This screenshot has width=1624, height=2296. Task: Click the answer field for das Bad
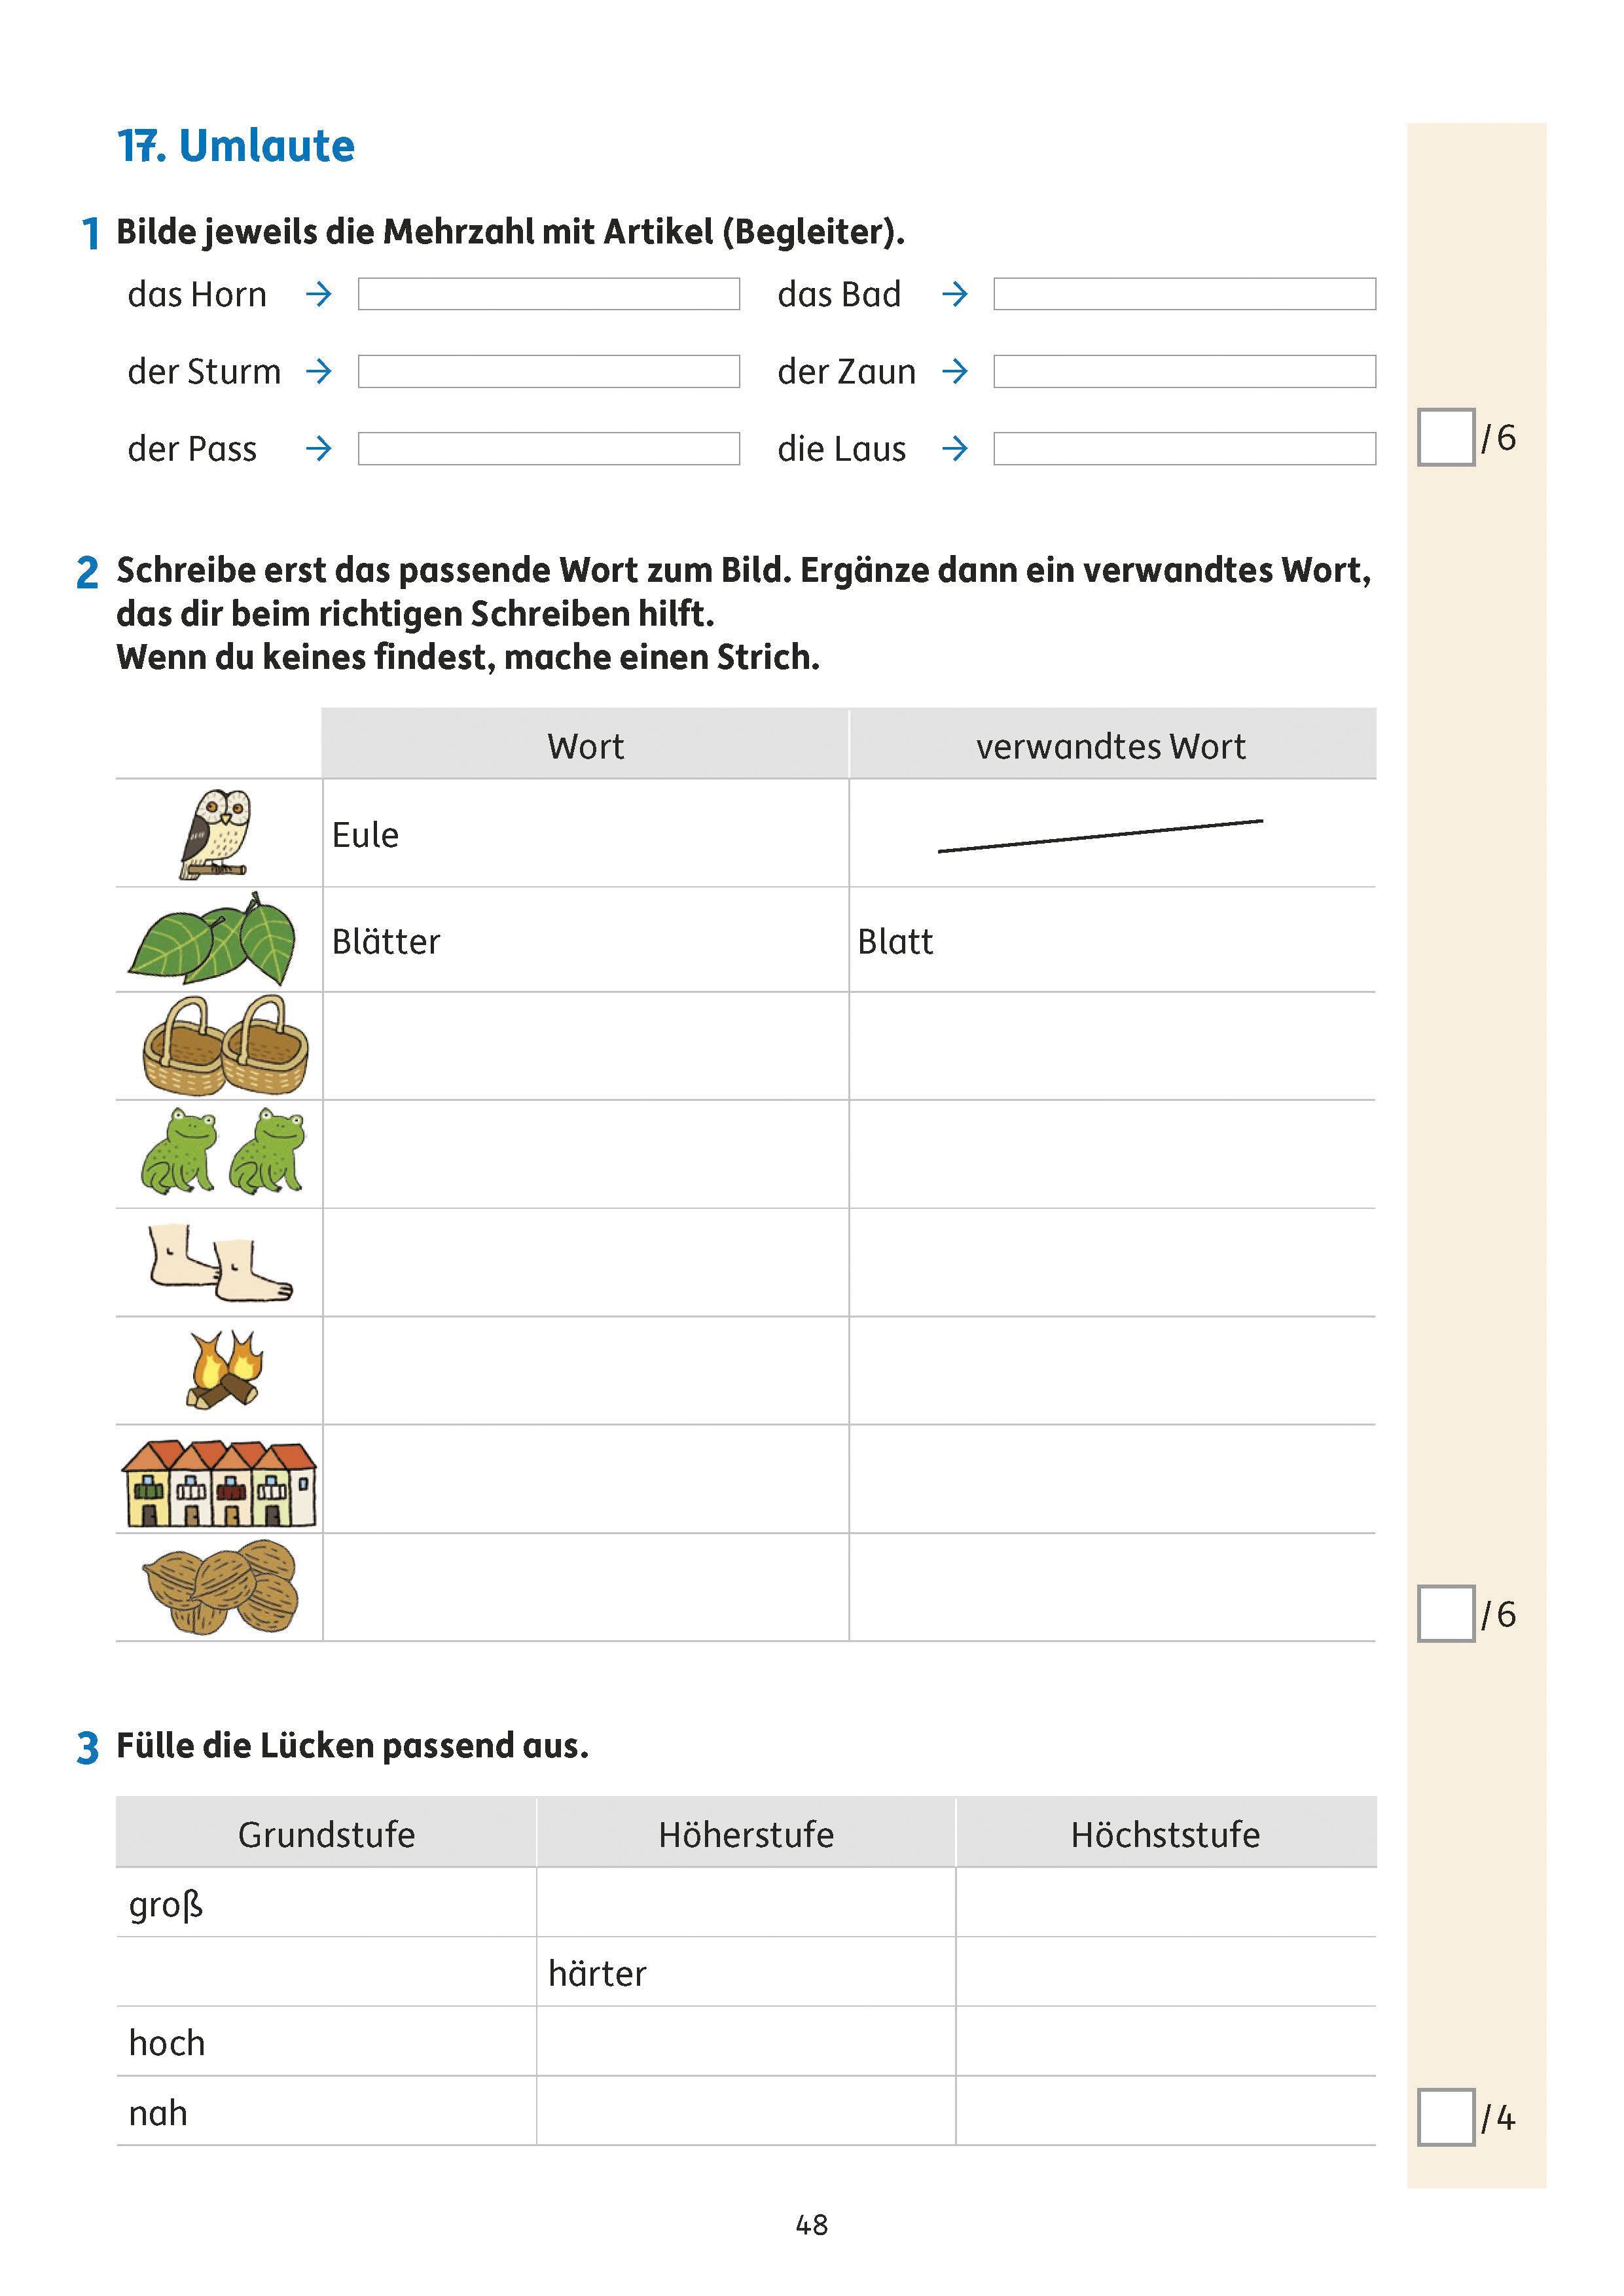(x=1184, y=294)
